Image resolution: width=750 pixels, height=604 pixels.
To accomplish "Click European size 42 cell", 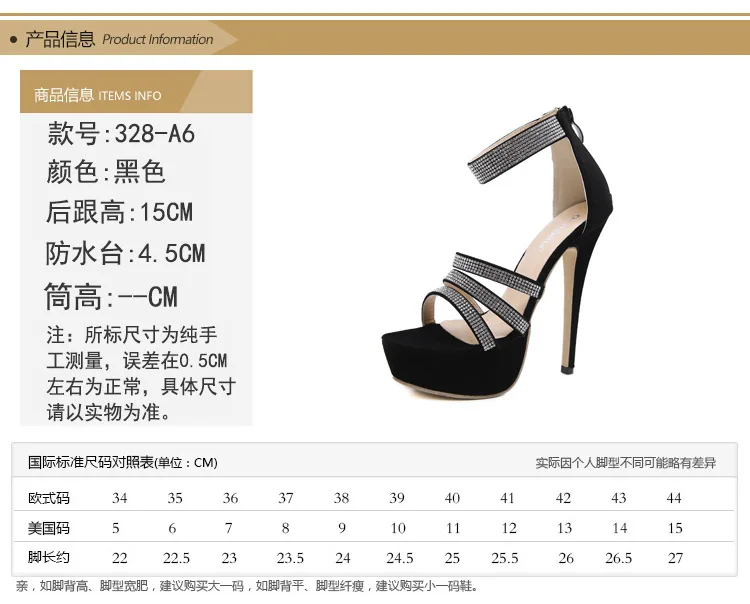I will [x=563, y=498].
